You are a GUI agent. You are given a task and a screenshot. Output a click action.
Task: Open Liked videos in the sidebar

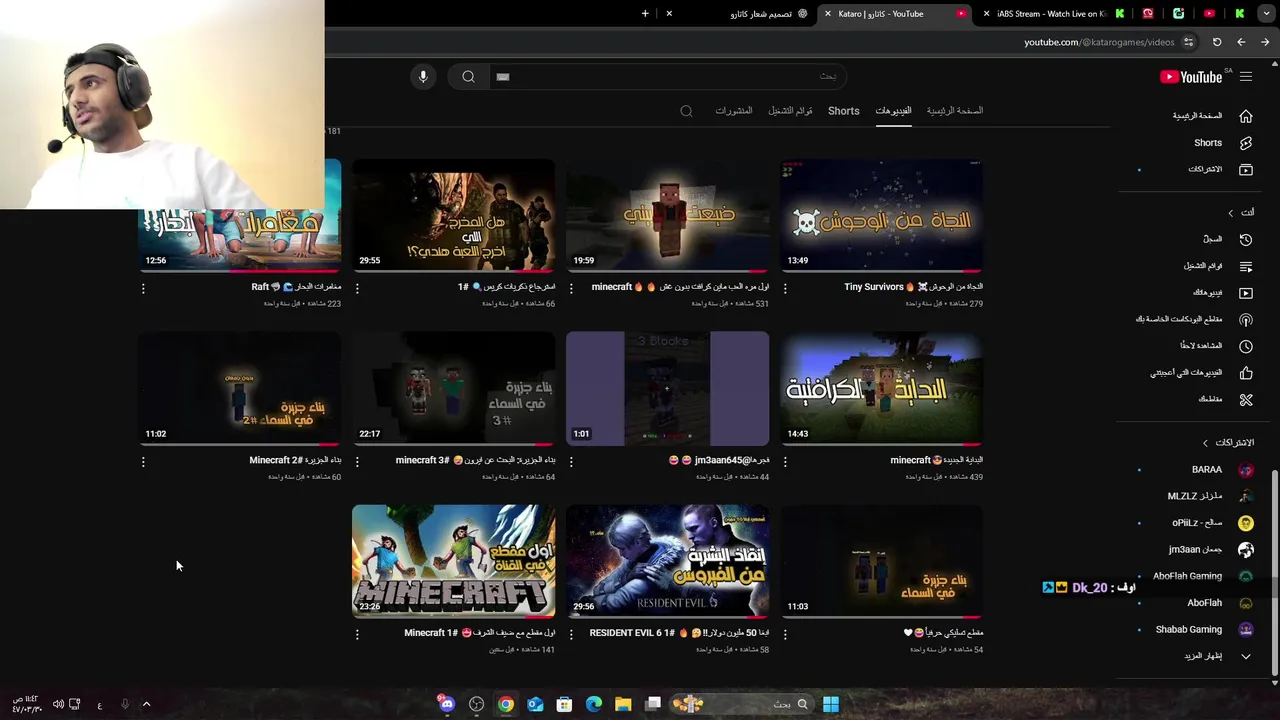1186,372
